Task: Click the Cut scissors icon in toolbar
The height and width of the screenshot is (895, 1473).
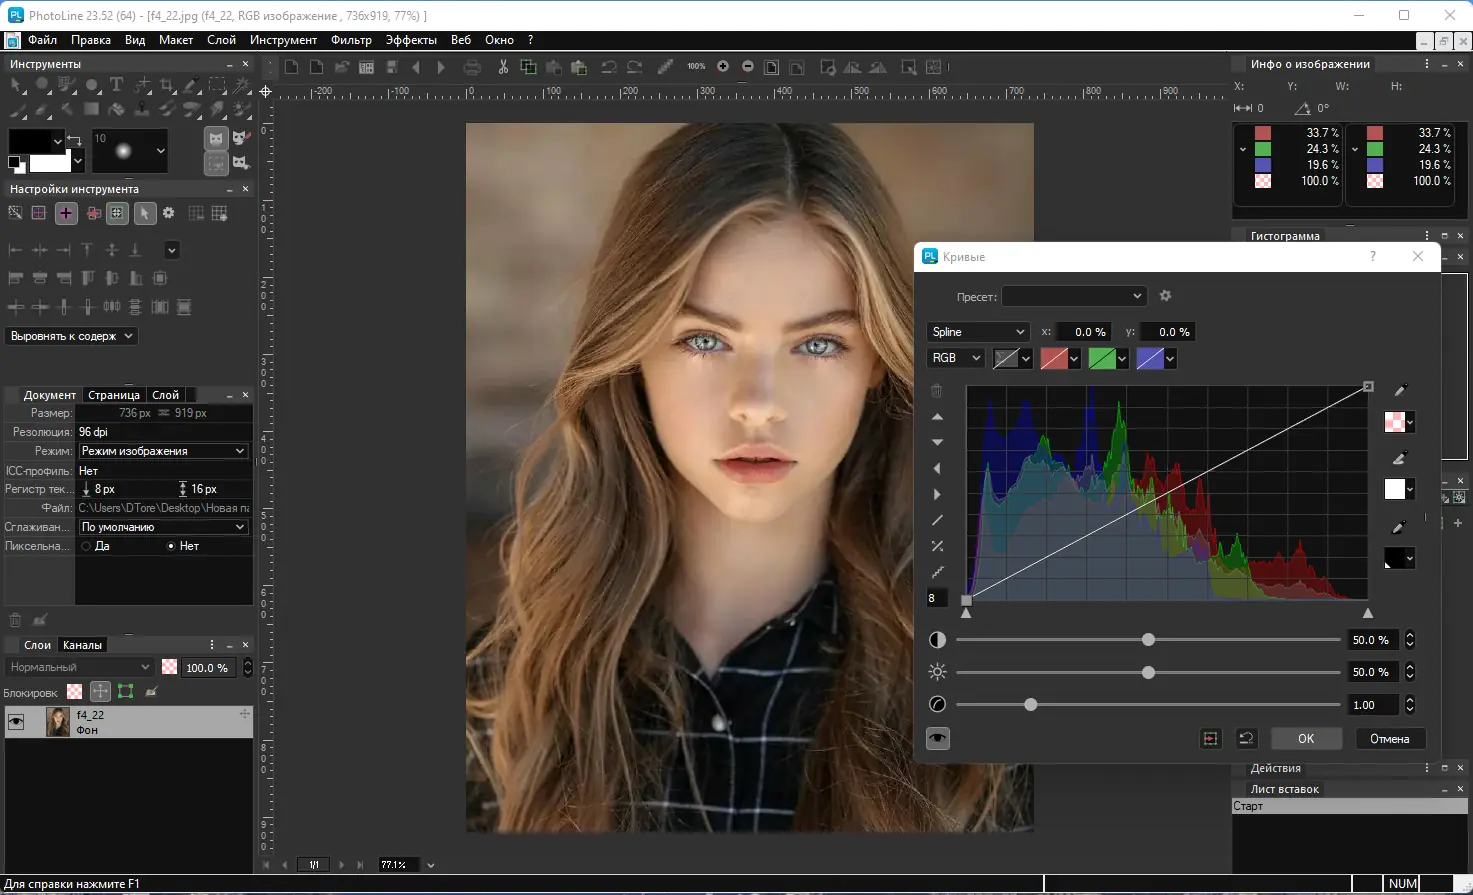Action: click(503, 67)
